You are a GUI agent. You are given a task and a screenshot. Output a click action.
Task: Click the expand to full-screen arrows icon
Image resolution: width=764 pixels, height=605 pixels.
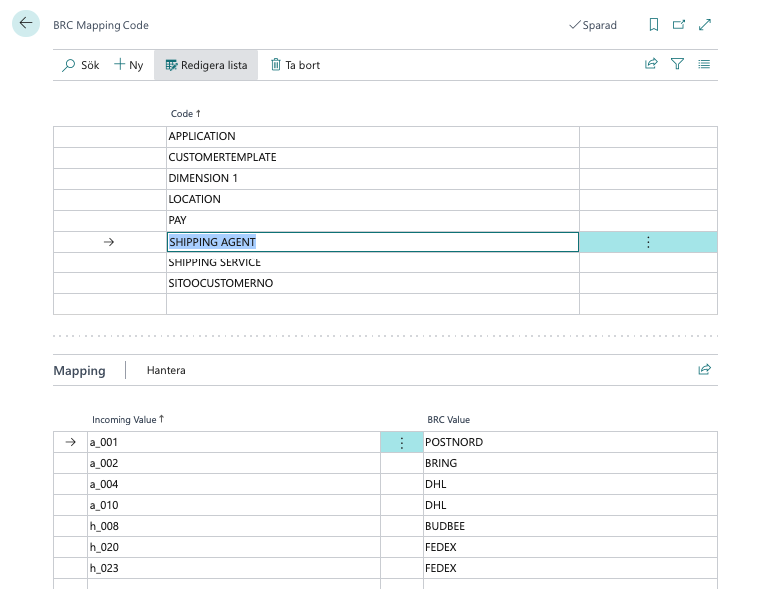705,25
